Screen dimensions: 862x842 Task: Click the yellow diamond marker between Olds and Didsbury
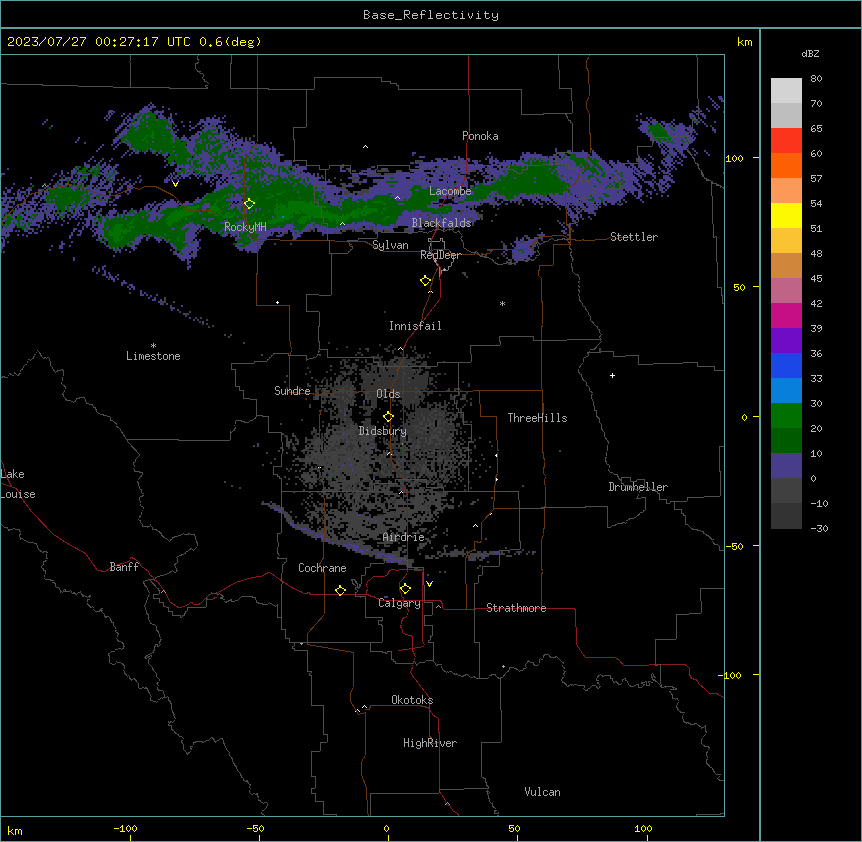click(388, 417)
